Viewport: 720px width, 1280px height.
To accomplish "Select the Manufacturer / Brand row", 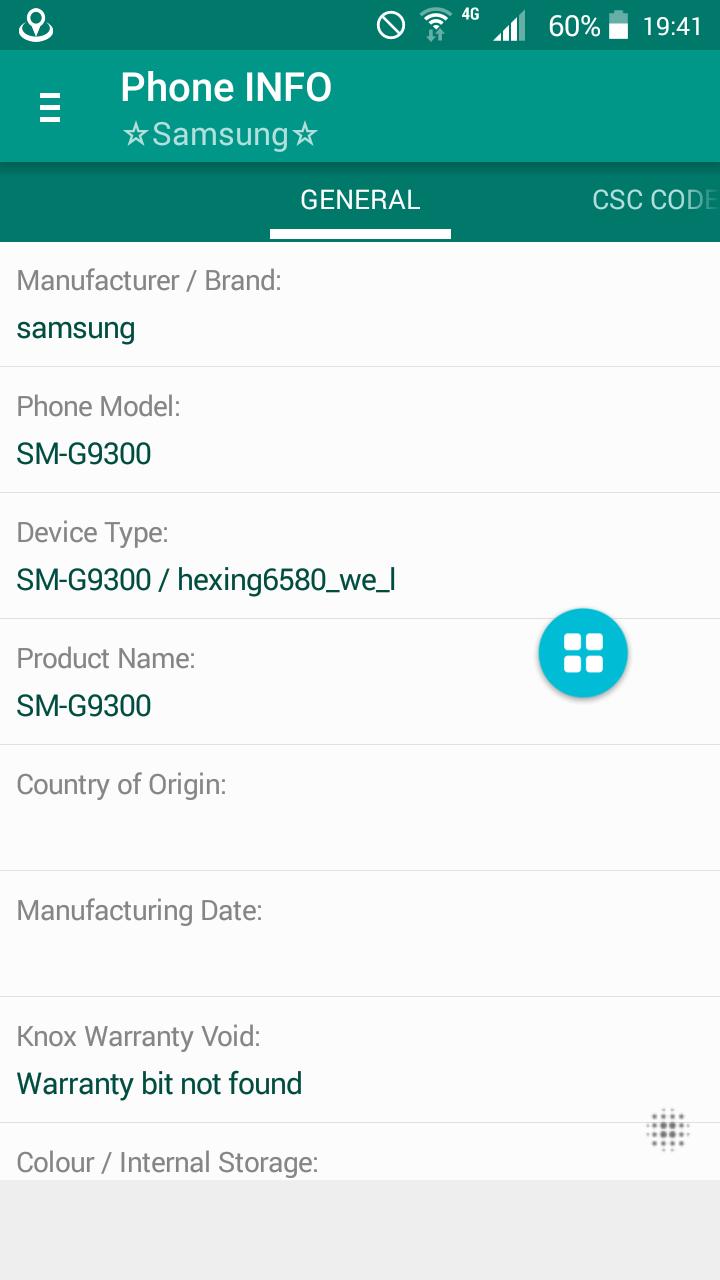I will [360, 305].
